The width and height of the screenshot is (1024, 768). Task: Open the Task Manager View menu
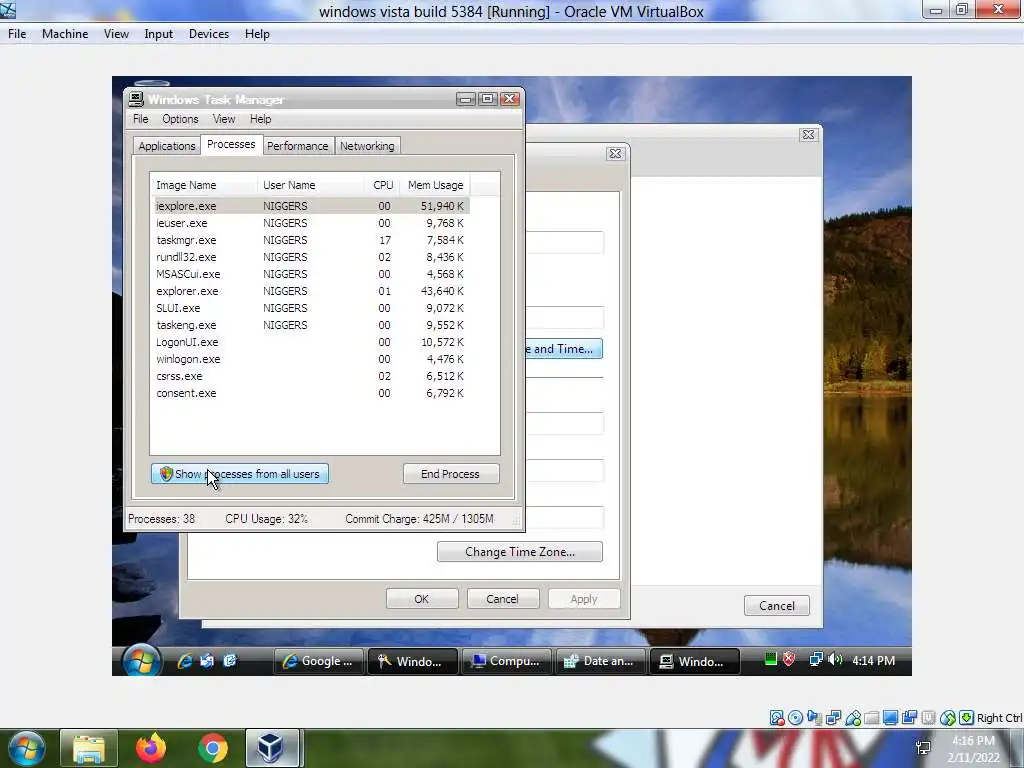tap(223, 119)
